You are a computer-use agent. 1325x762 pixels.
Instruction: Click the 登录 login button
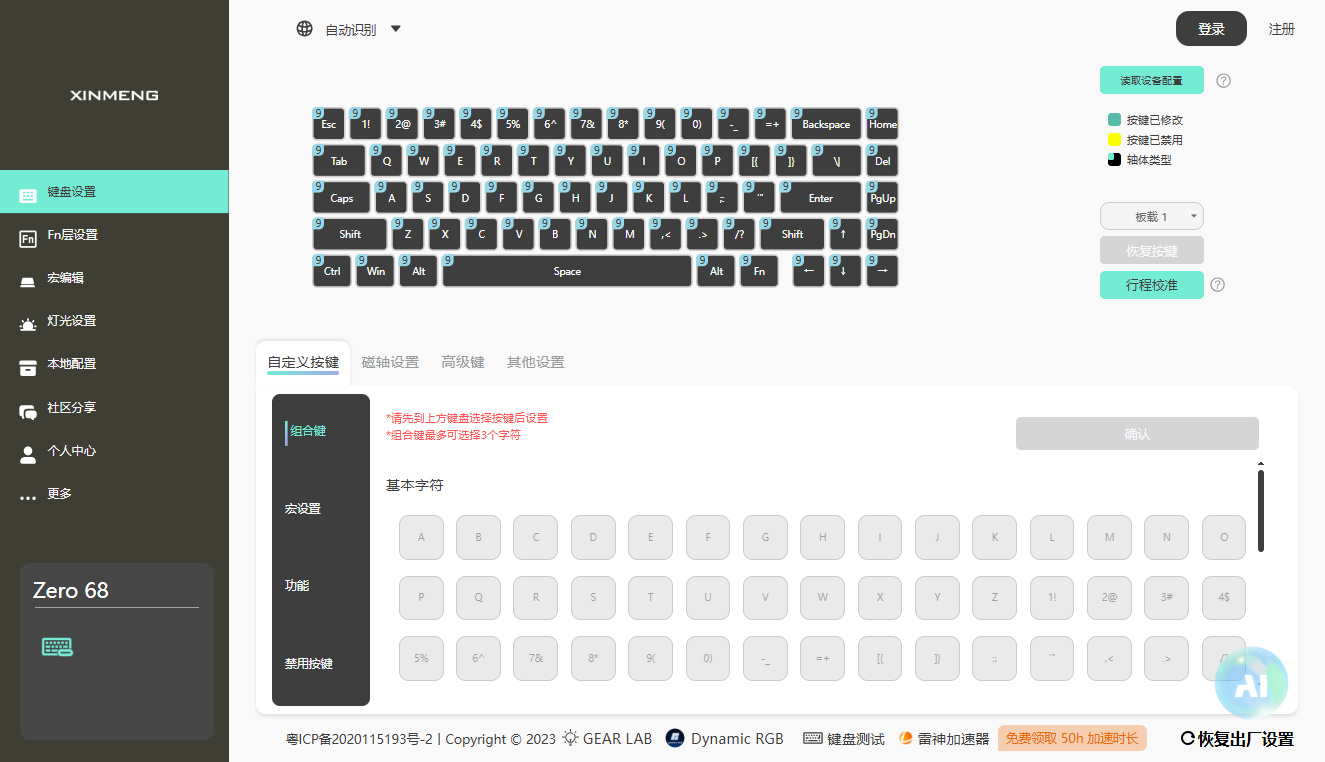(1211, 29)
